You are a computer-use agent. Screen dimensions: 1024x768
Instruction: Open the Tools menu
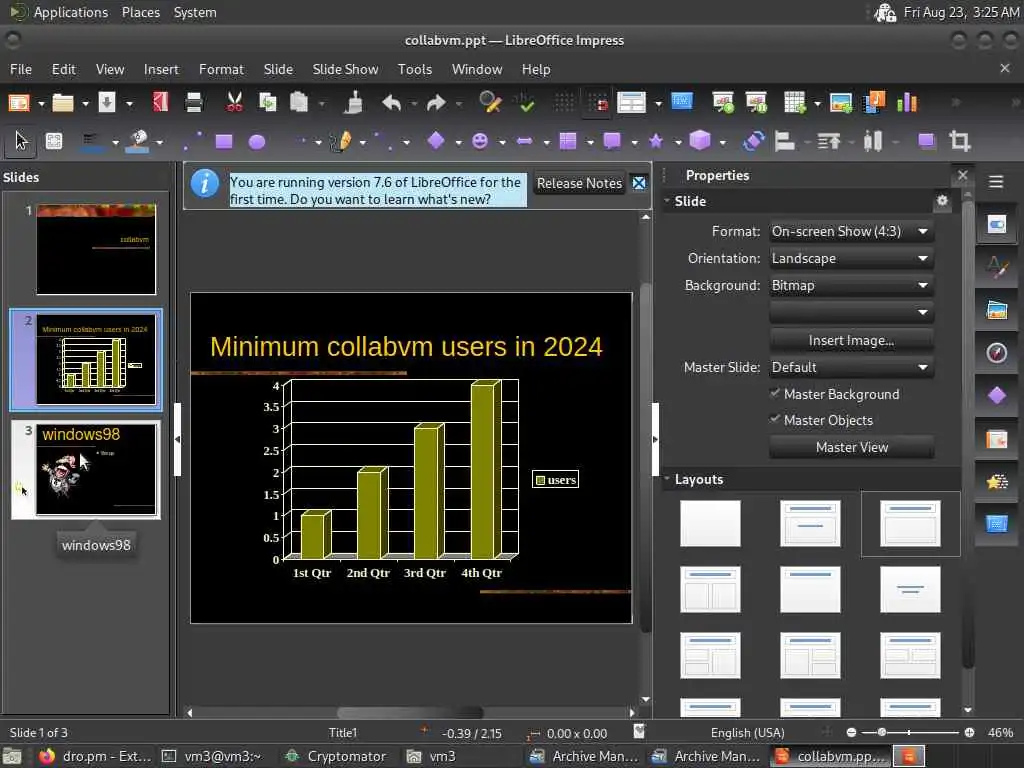click(x=415, y=69)
